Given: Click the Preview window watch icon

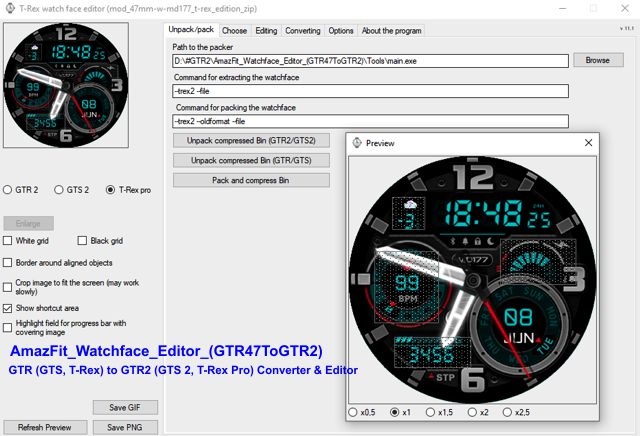Looking at the screenshot, I should 357,143.
